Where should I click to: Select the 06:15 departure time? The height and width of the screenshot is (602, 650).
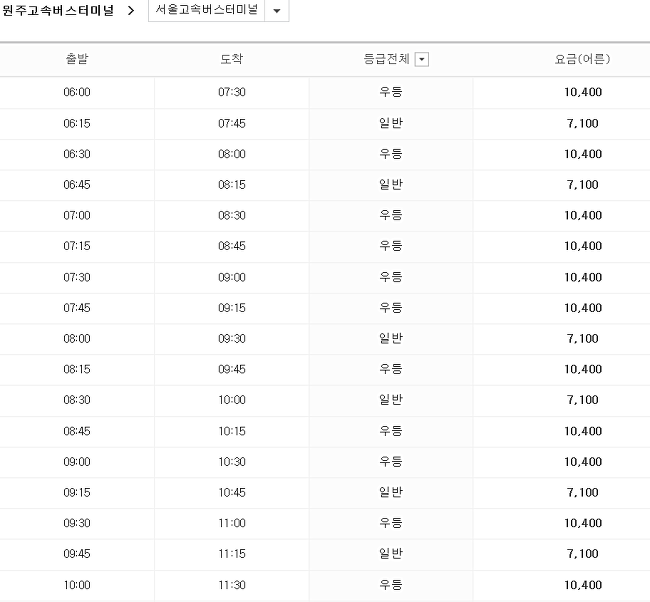[x=77, y=124]
